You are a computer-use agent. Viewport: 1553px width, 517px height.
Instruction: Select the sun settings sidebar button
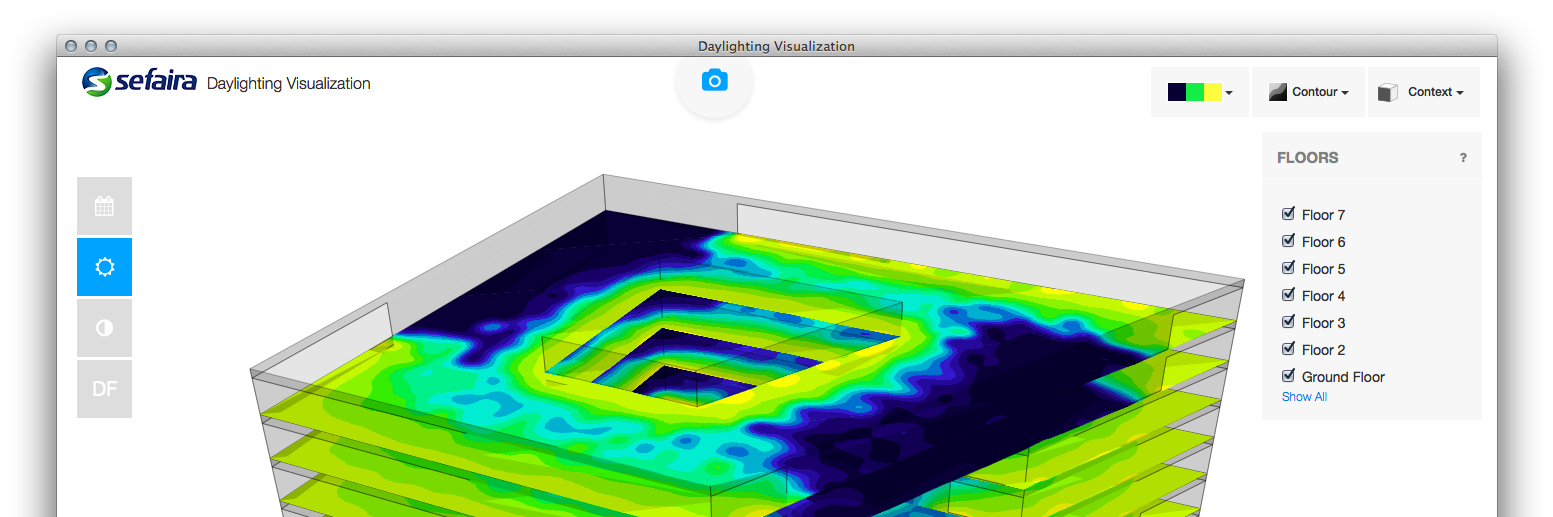pos(104,267)
